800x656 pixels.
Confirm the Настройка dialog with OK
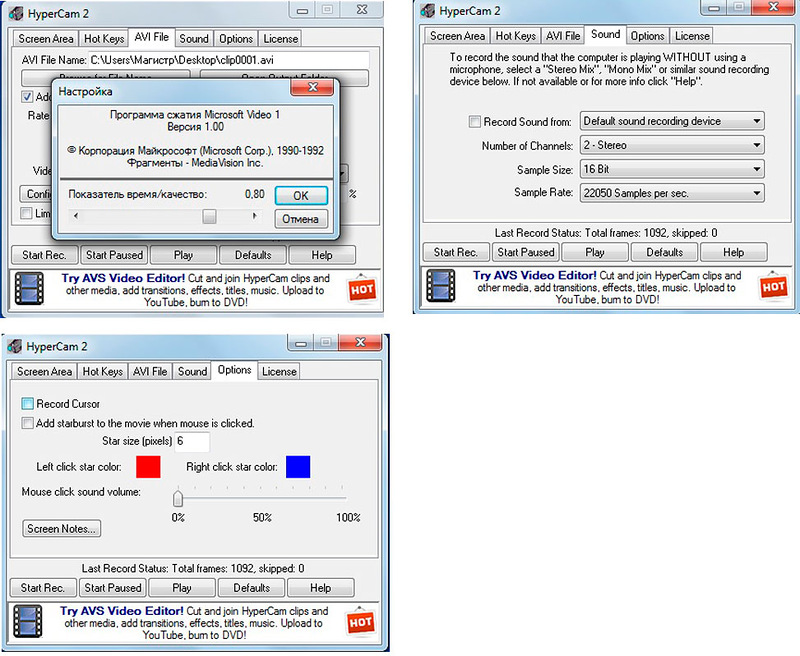pos(301,195)
